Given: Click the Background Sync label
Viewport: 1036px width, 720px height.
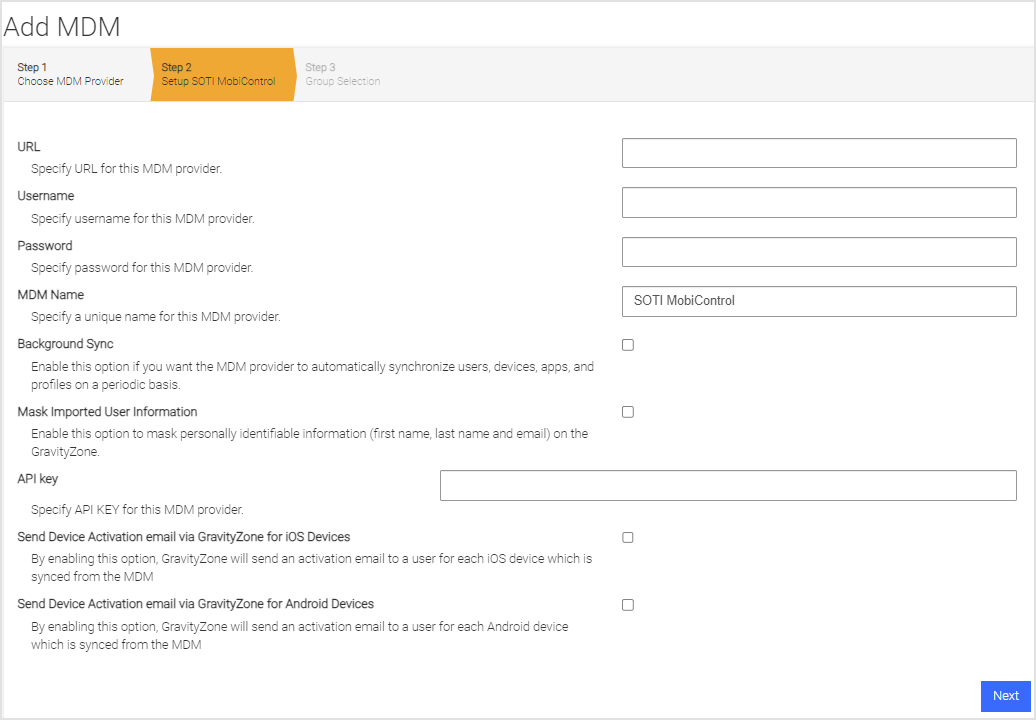Looking at the screenshot, I should 65,343.
